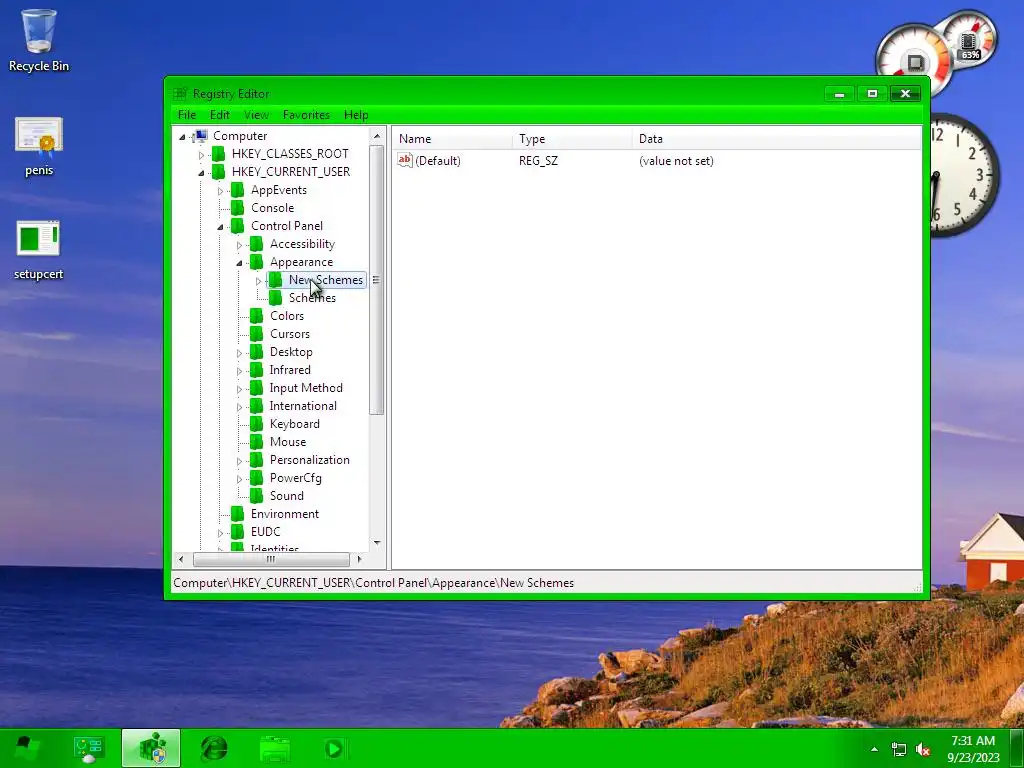Expand the AppEvents key arrow

coord(220,191)
